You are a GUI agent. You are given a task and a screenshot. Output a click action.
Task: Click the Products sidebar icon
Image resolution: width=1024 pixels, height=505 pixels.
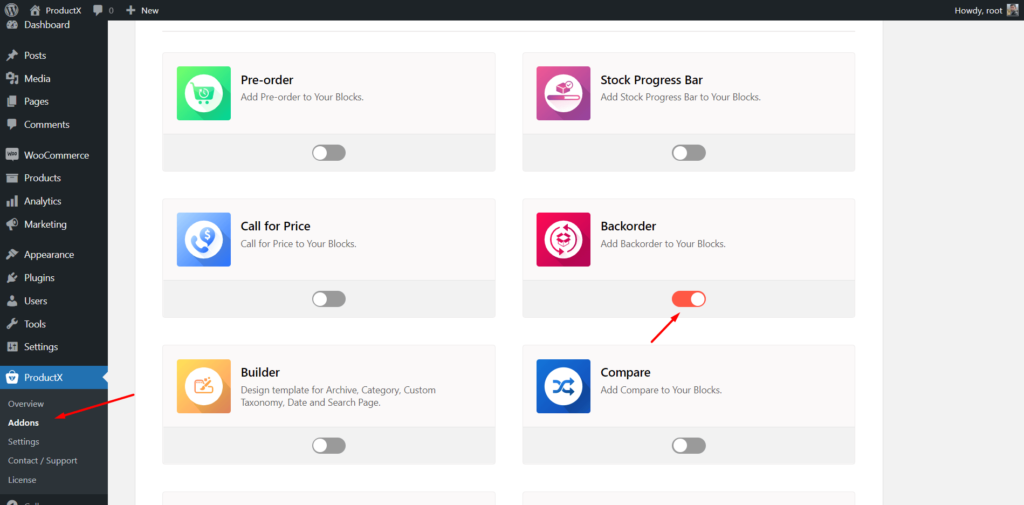tap(12, 178)
